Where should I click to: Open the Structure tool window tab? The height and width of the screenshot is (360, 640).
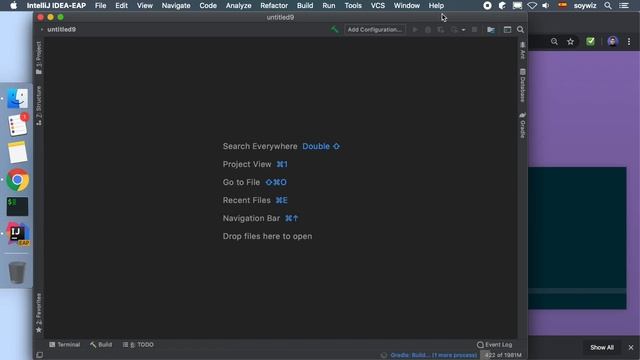click(39, 106)
